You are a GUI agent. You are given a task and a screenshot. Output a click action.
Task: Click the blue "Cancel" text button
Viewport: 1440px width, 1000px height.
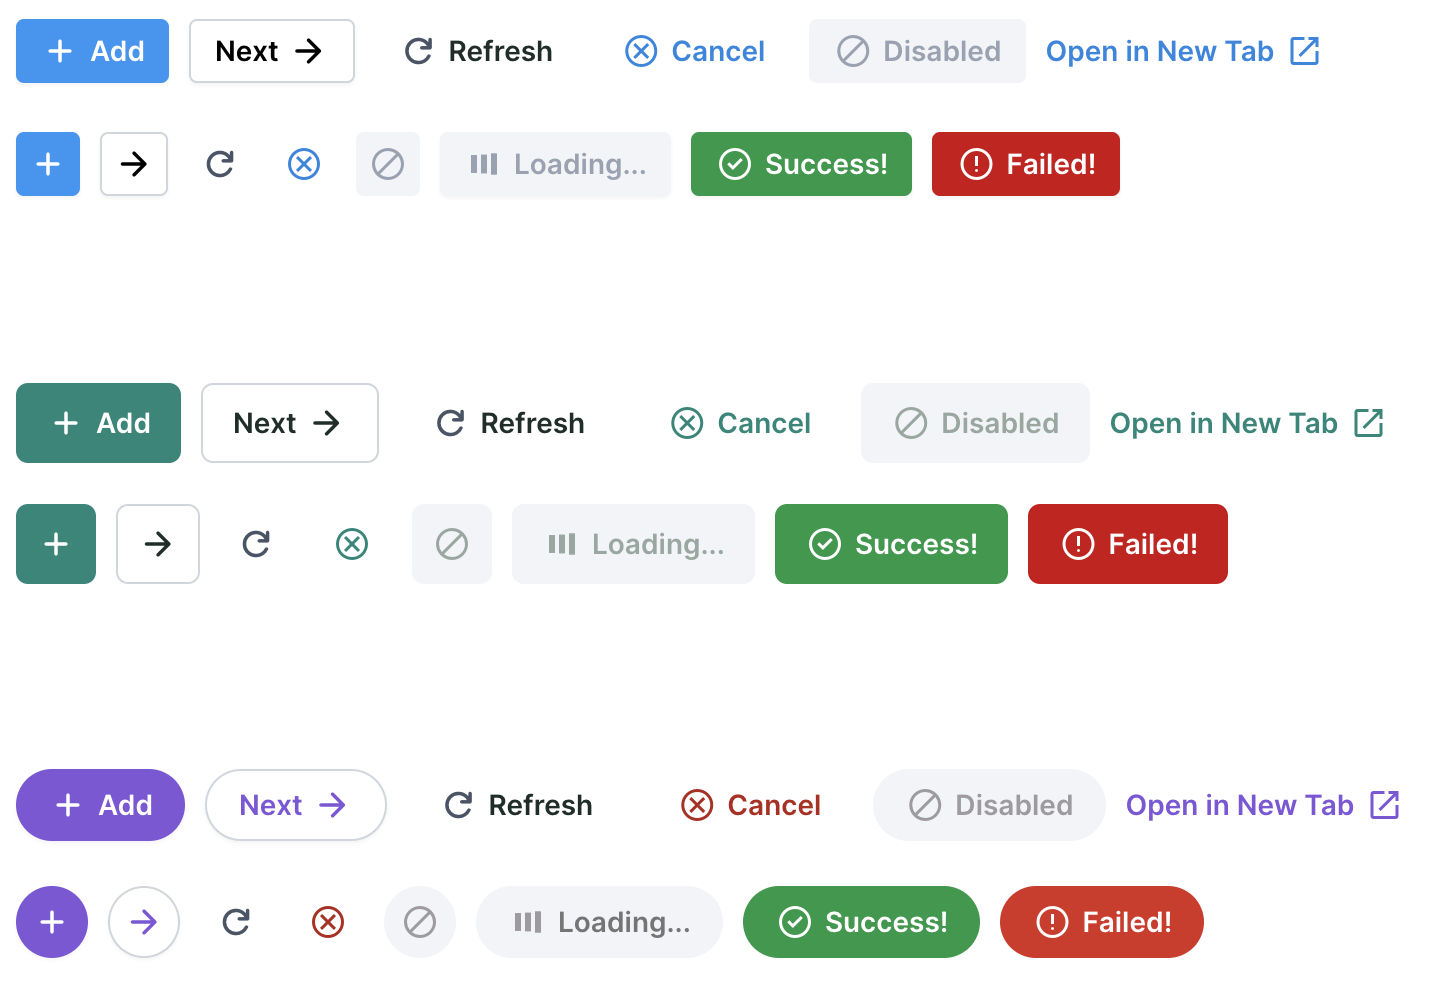tap(695, 51)
